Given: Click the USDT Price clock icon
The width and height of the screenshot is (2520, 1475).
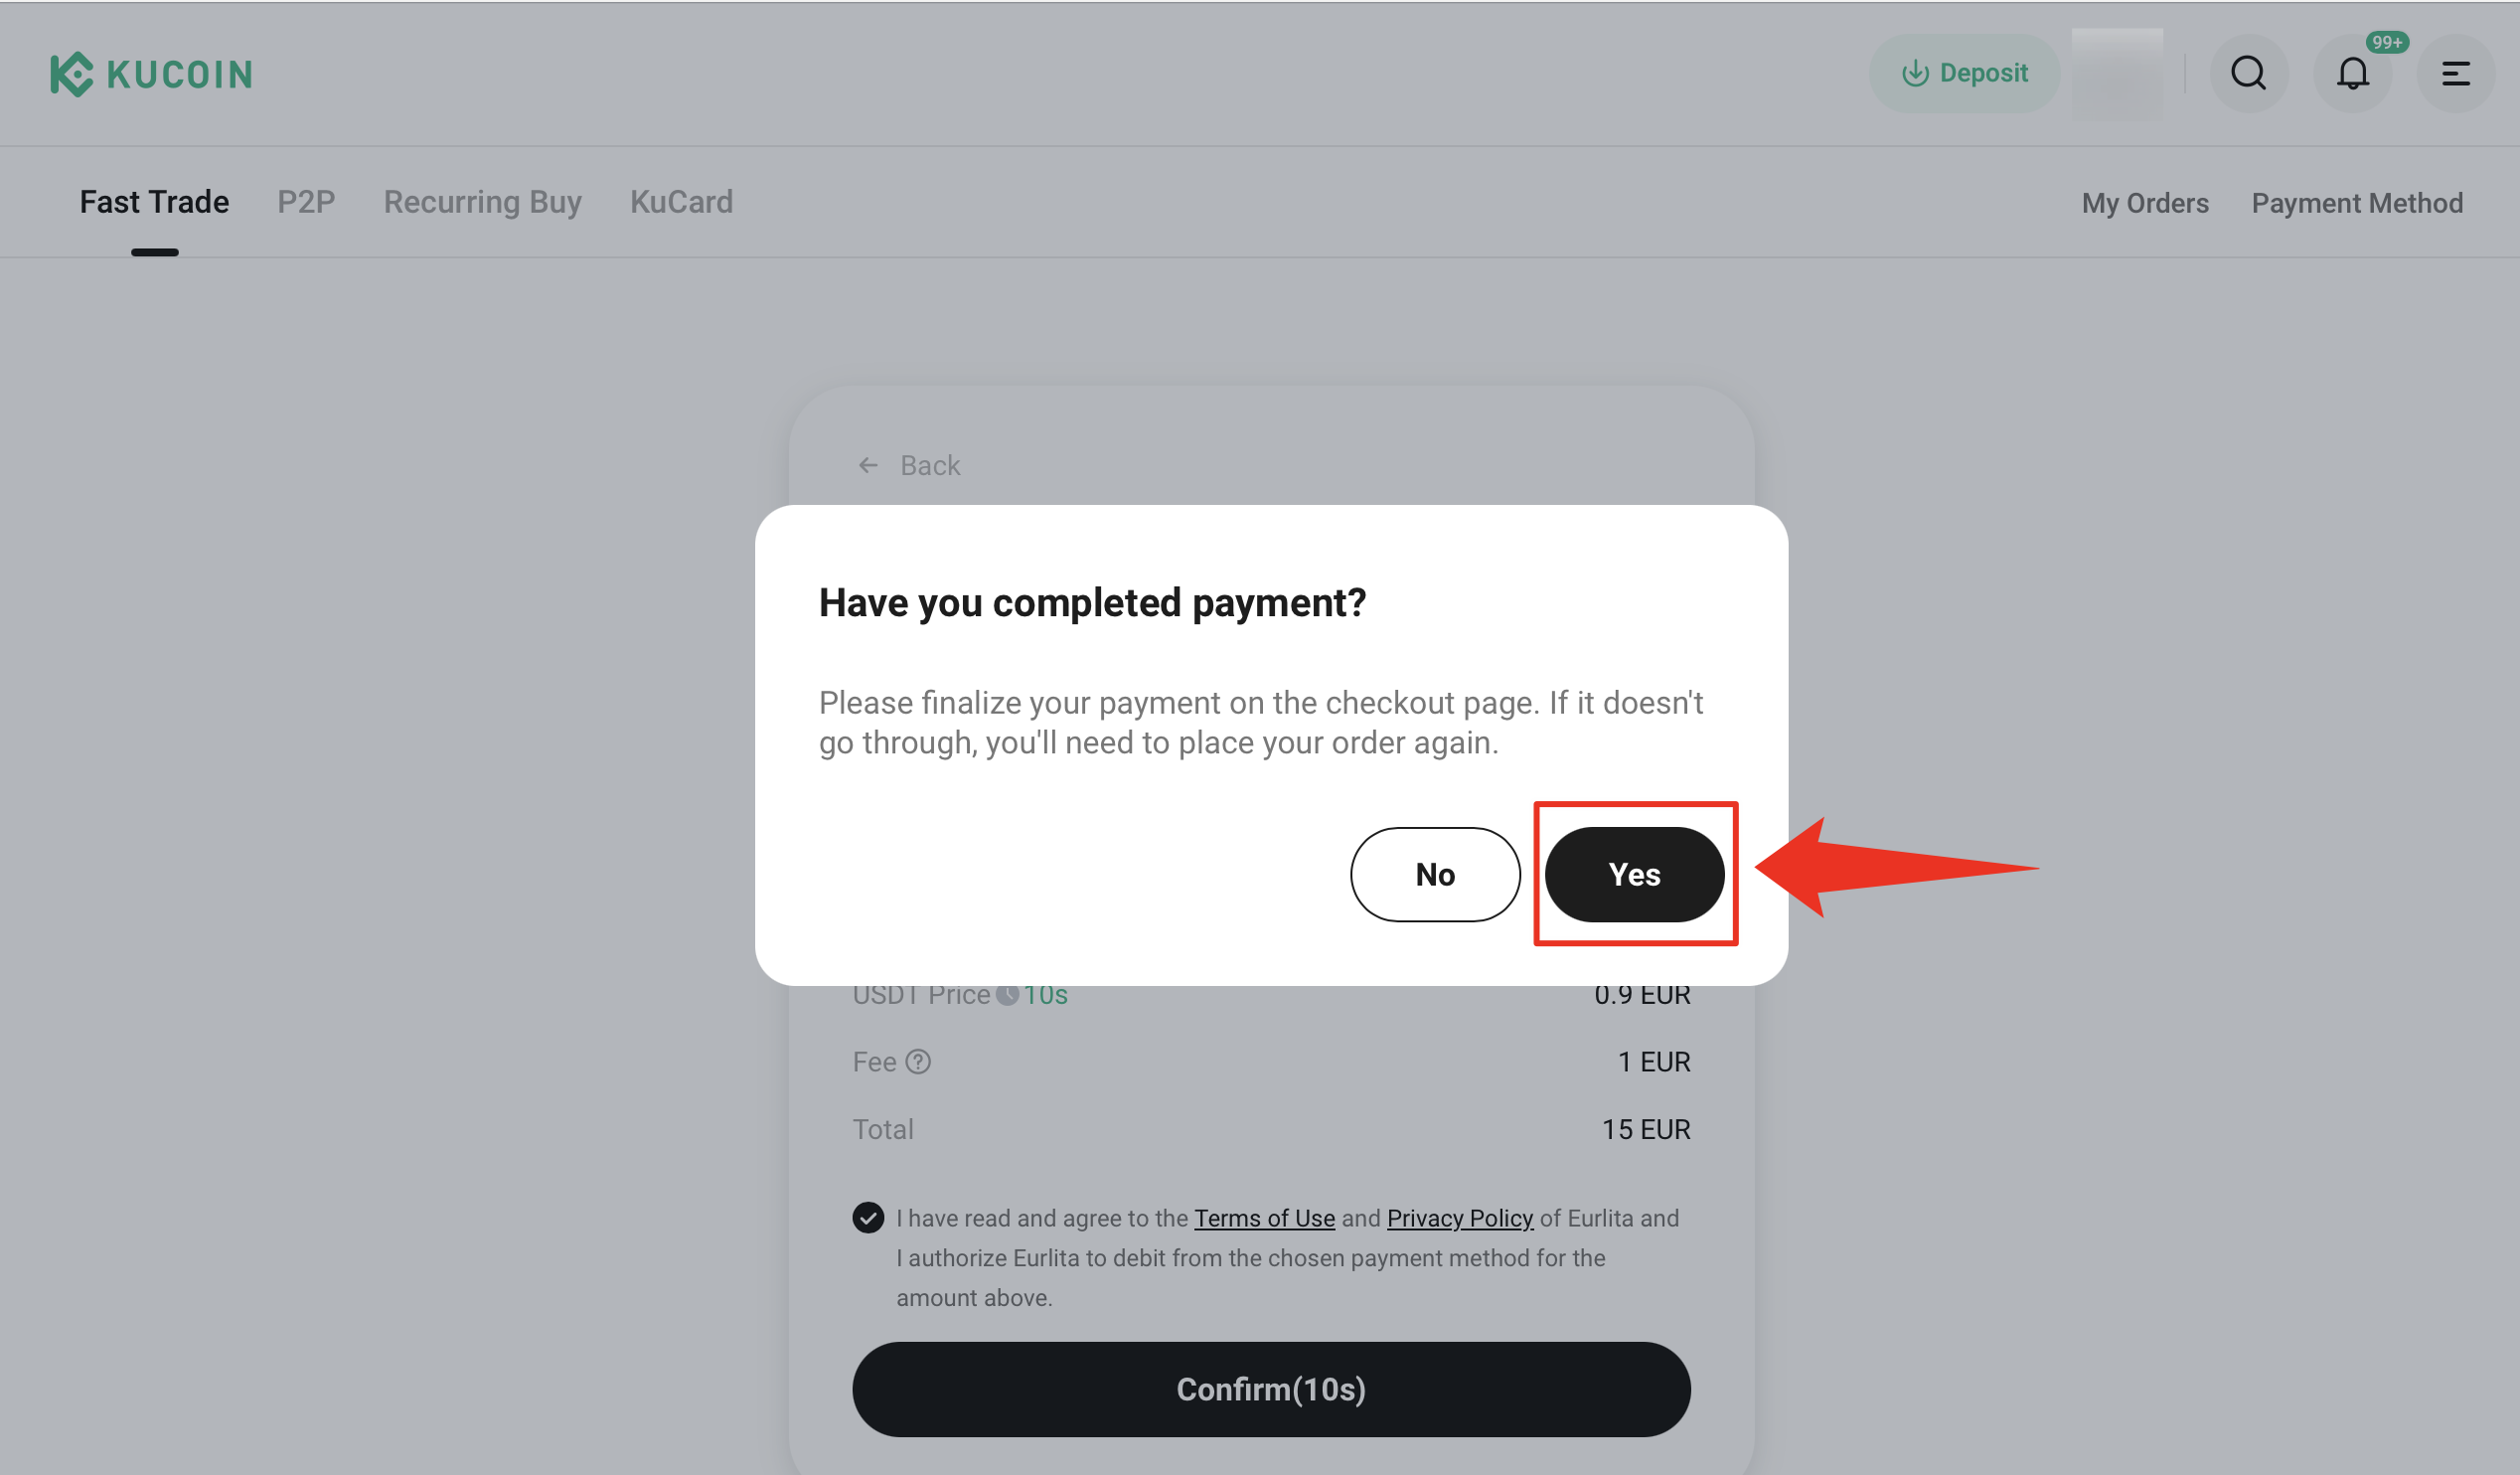Looking at the screenshot, I should (1007, 994).
